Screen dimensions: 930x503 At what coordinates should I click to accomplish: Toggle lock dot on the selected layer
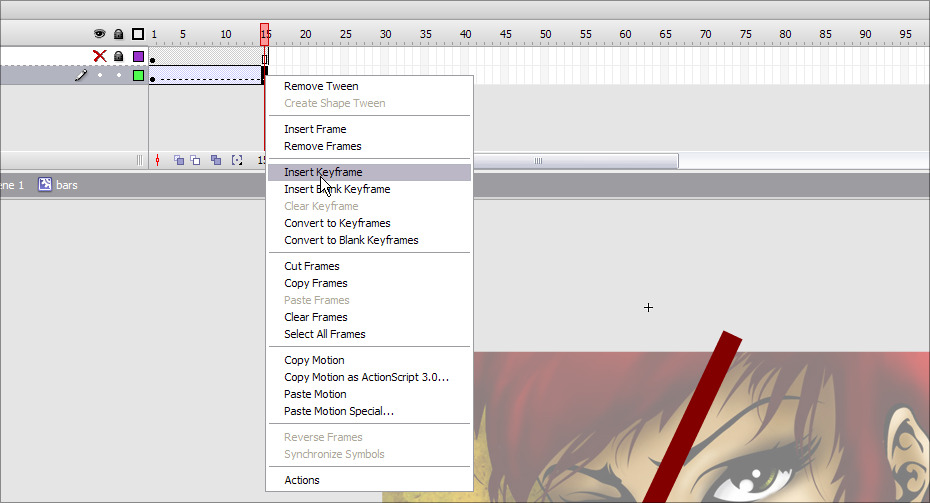pyautogui.click(x=119, y=75)
